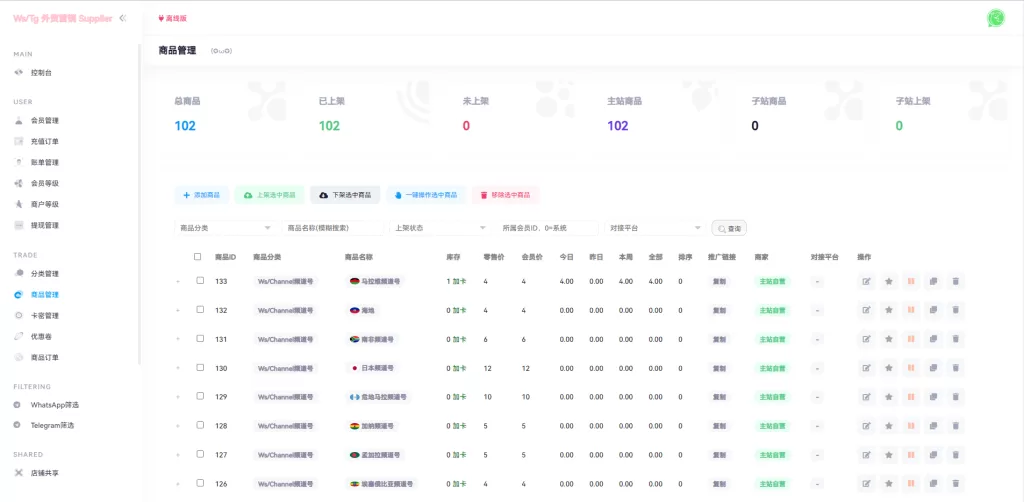Viewport: 1024px width, 502px height.
Task: Expand row details for product 132
Action: (x=178, y=310)
